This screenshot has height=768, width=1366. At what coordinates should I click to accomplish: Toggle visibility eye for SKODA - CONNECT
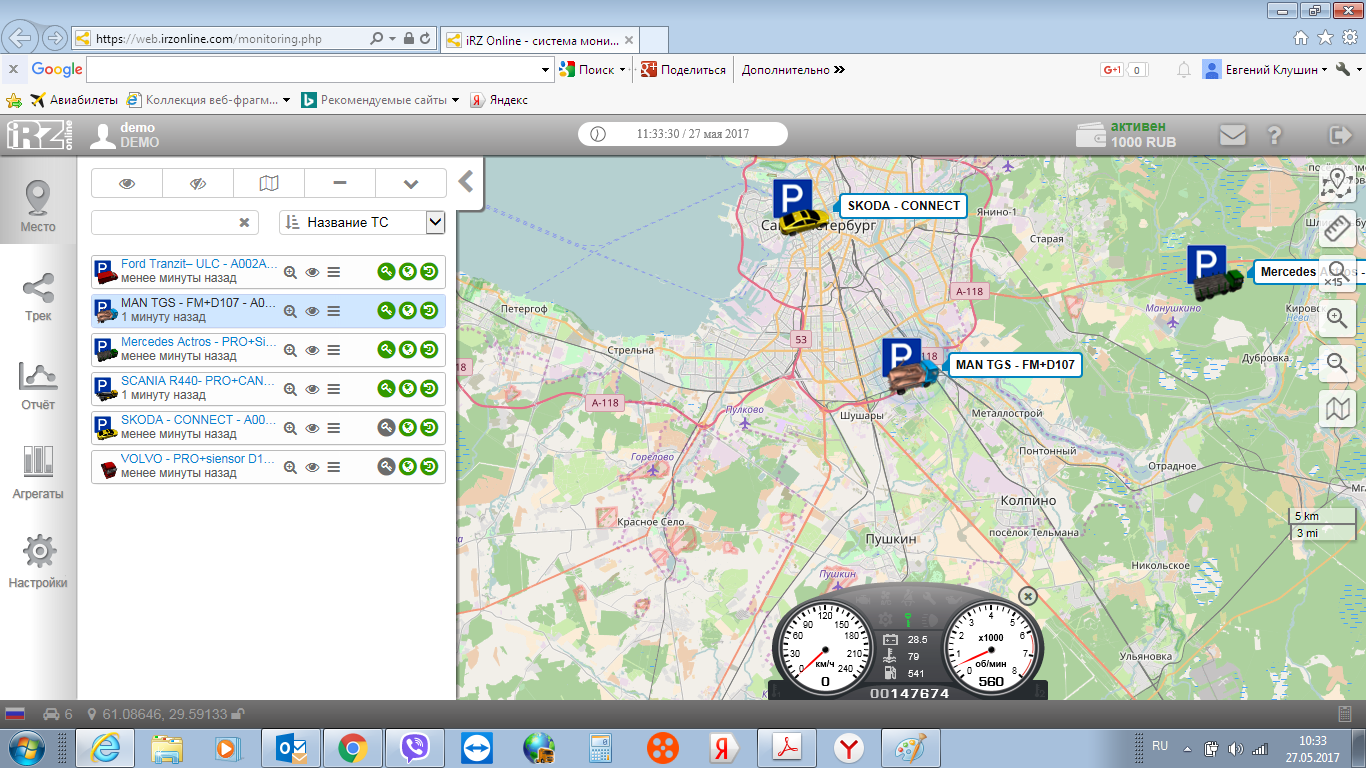pos(312,428)
